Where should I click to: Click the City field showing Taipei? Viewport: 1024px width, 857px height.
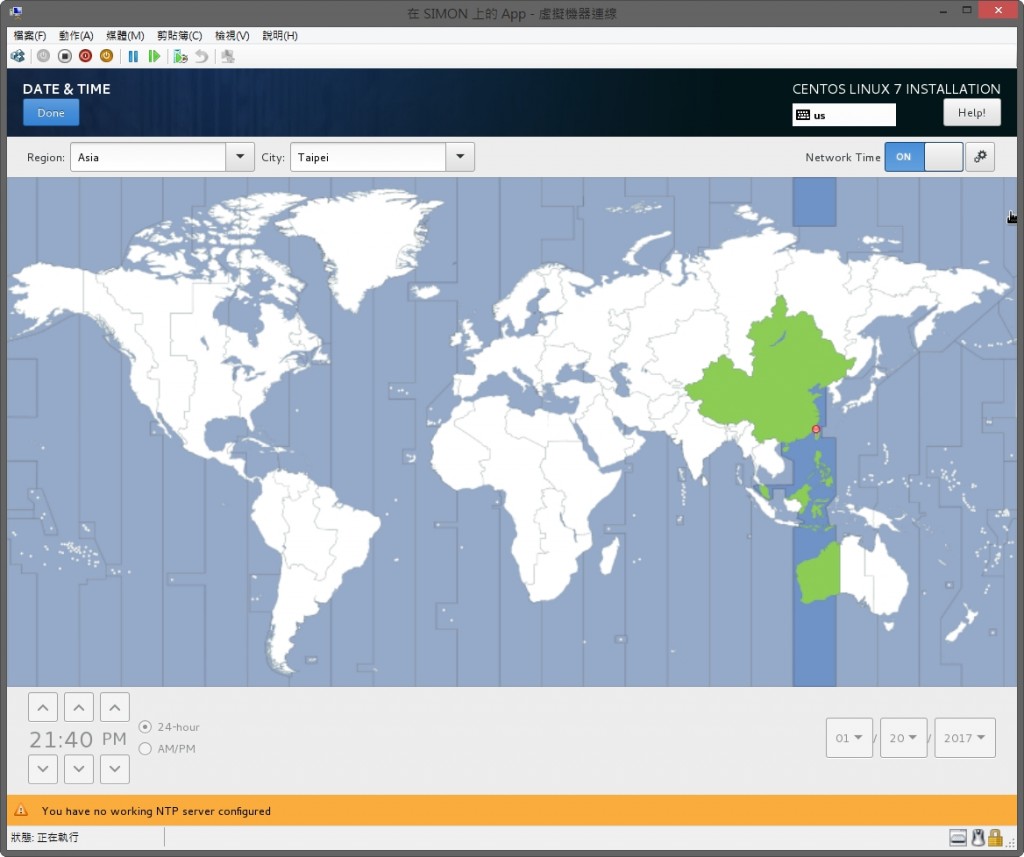[368, 157]
